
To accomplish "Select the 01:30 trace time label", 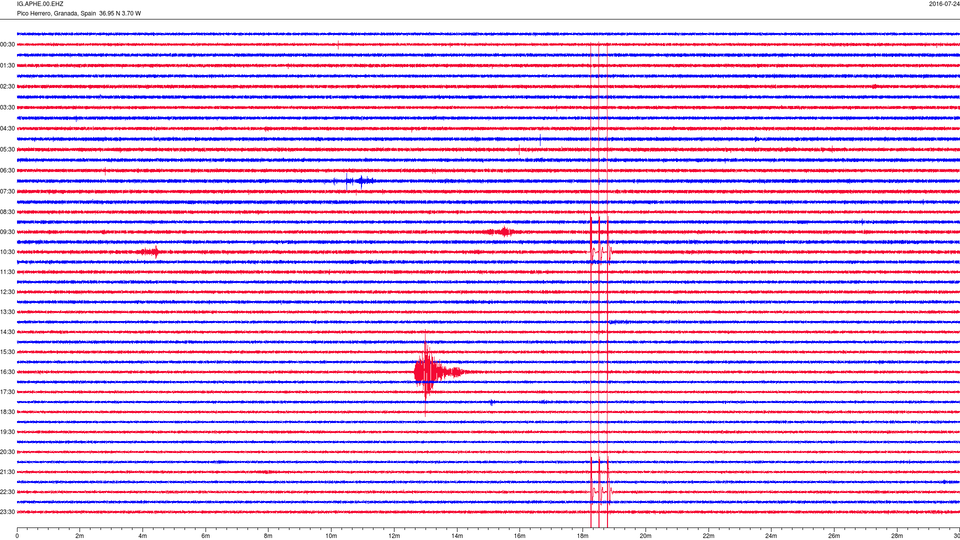I will pyautogui.click(x=7, y=66).
